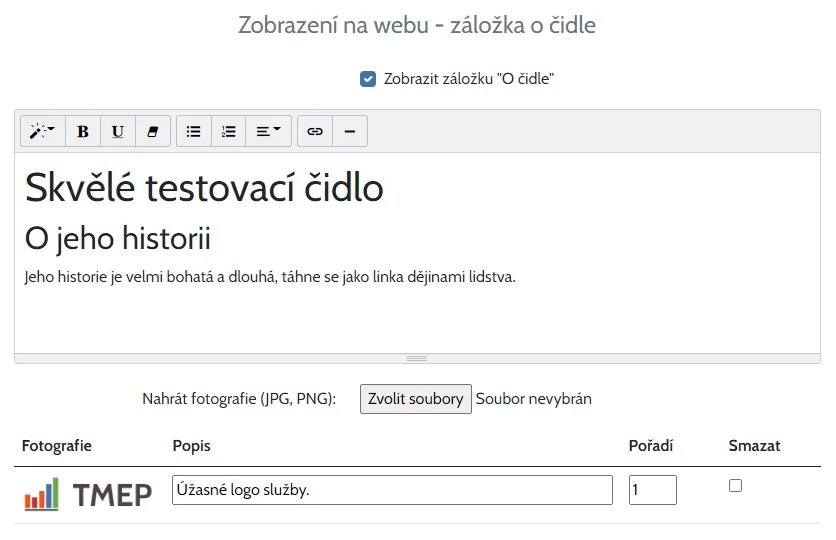Click the eraser remove-formatting icon

(152, 131)
